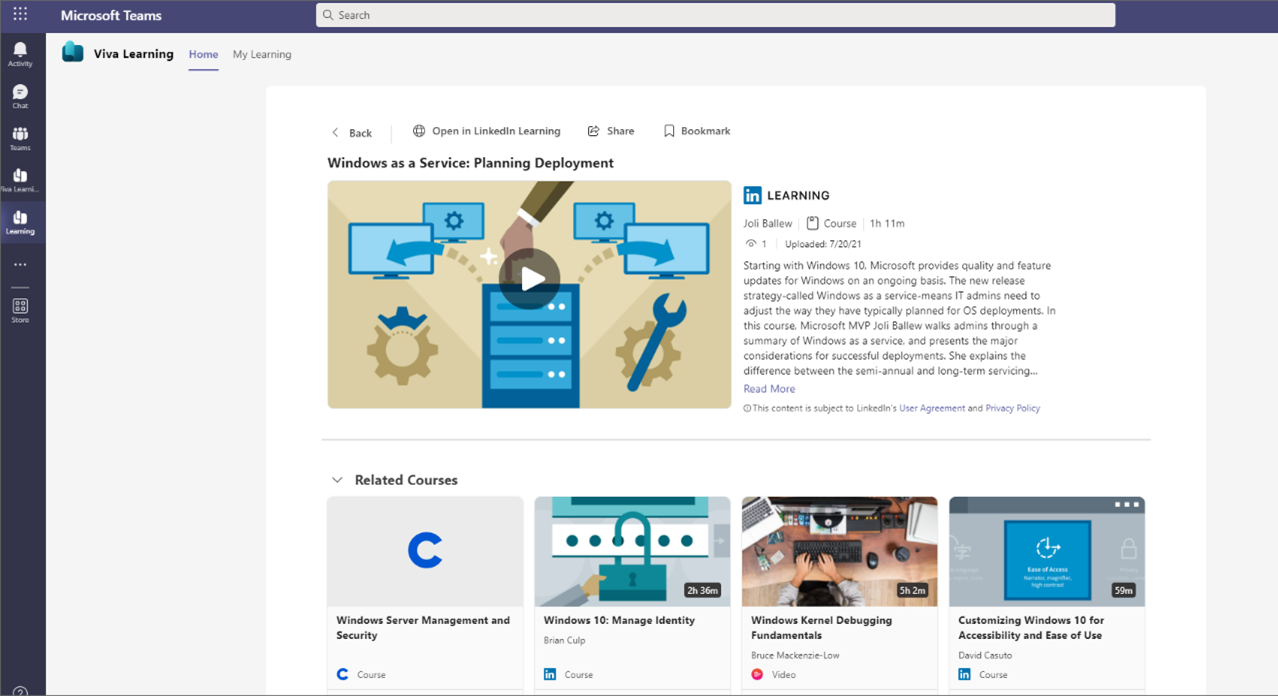This screenshot has height=696, width=1278.
Task: Click the 5h 2m duration badge
Action: coord(912,590)
